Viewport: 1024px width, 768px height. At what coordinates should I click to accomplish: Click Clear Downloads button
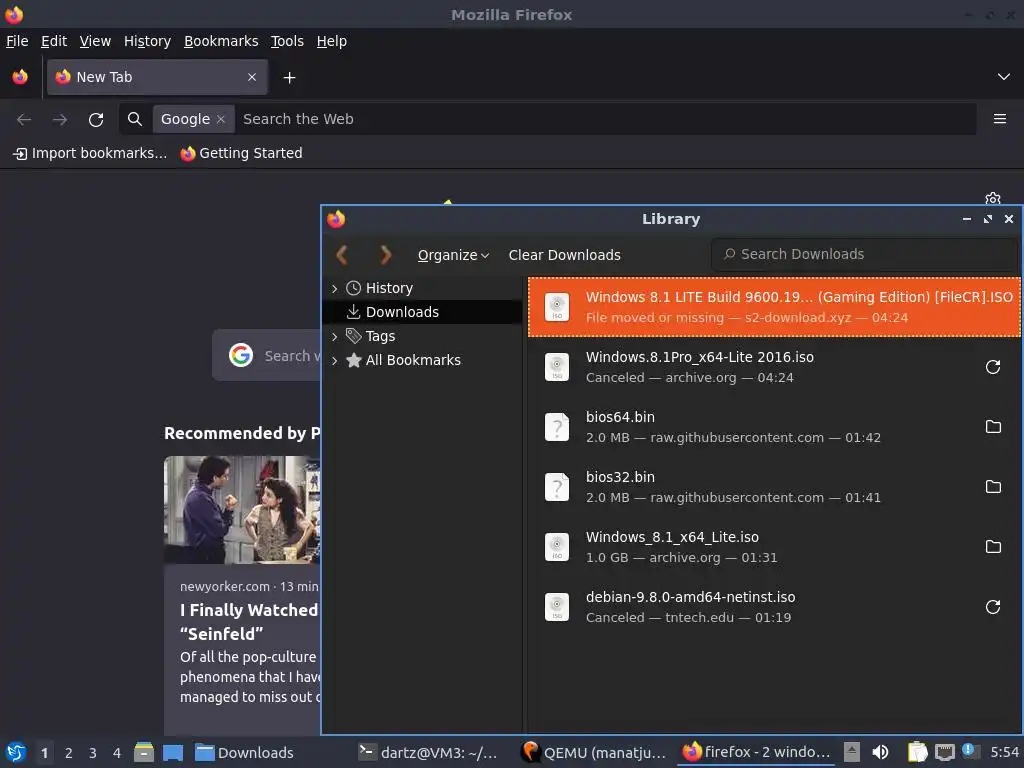click(x=565, y=255)
